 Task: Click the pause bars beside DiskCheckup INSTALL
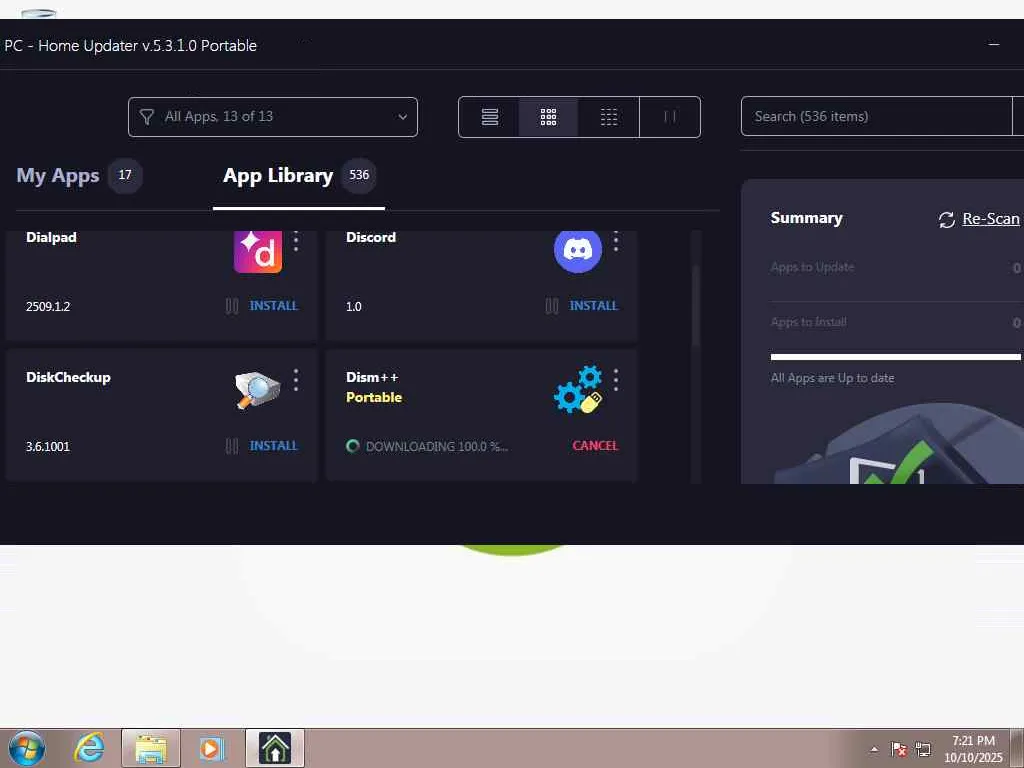[232, 446]
